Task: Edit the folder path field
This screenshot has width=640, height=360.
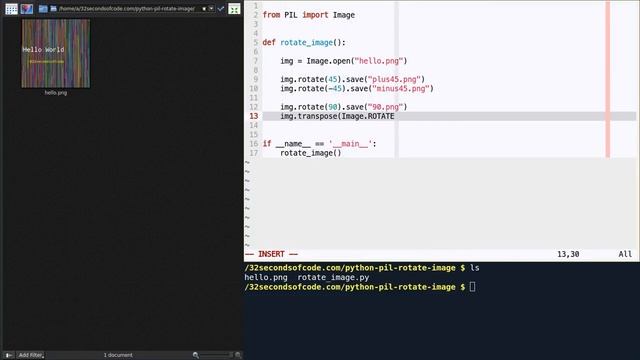Action: pyautogui.click(x=128, y=9)
